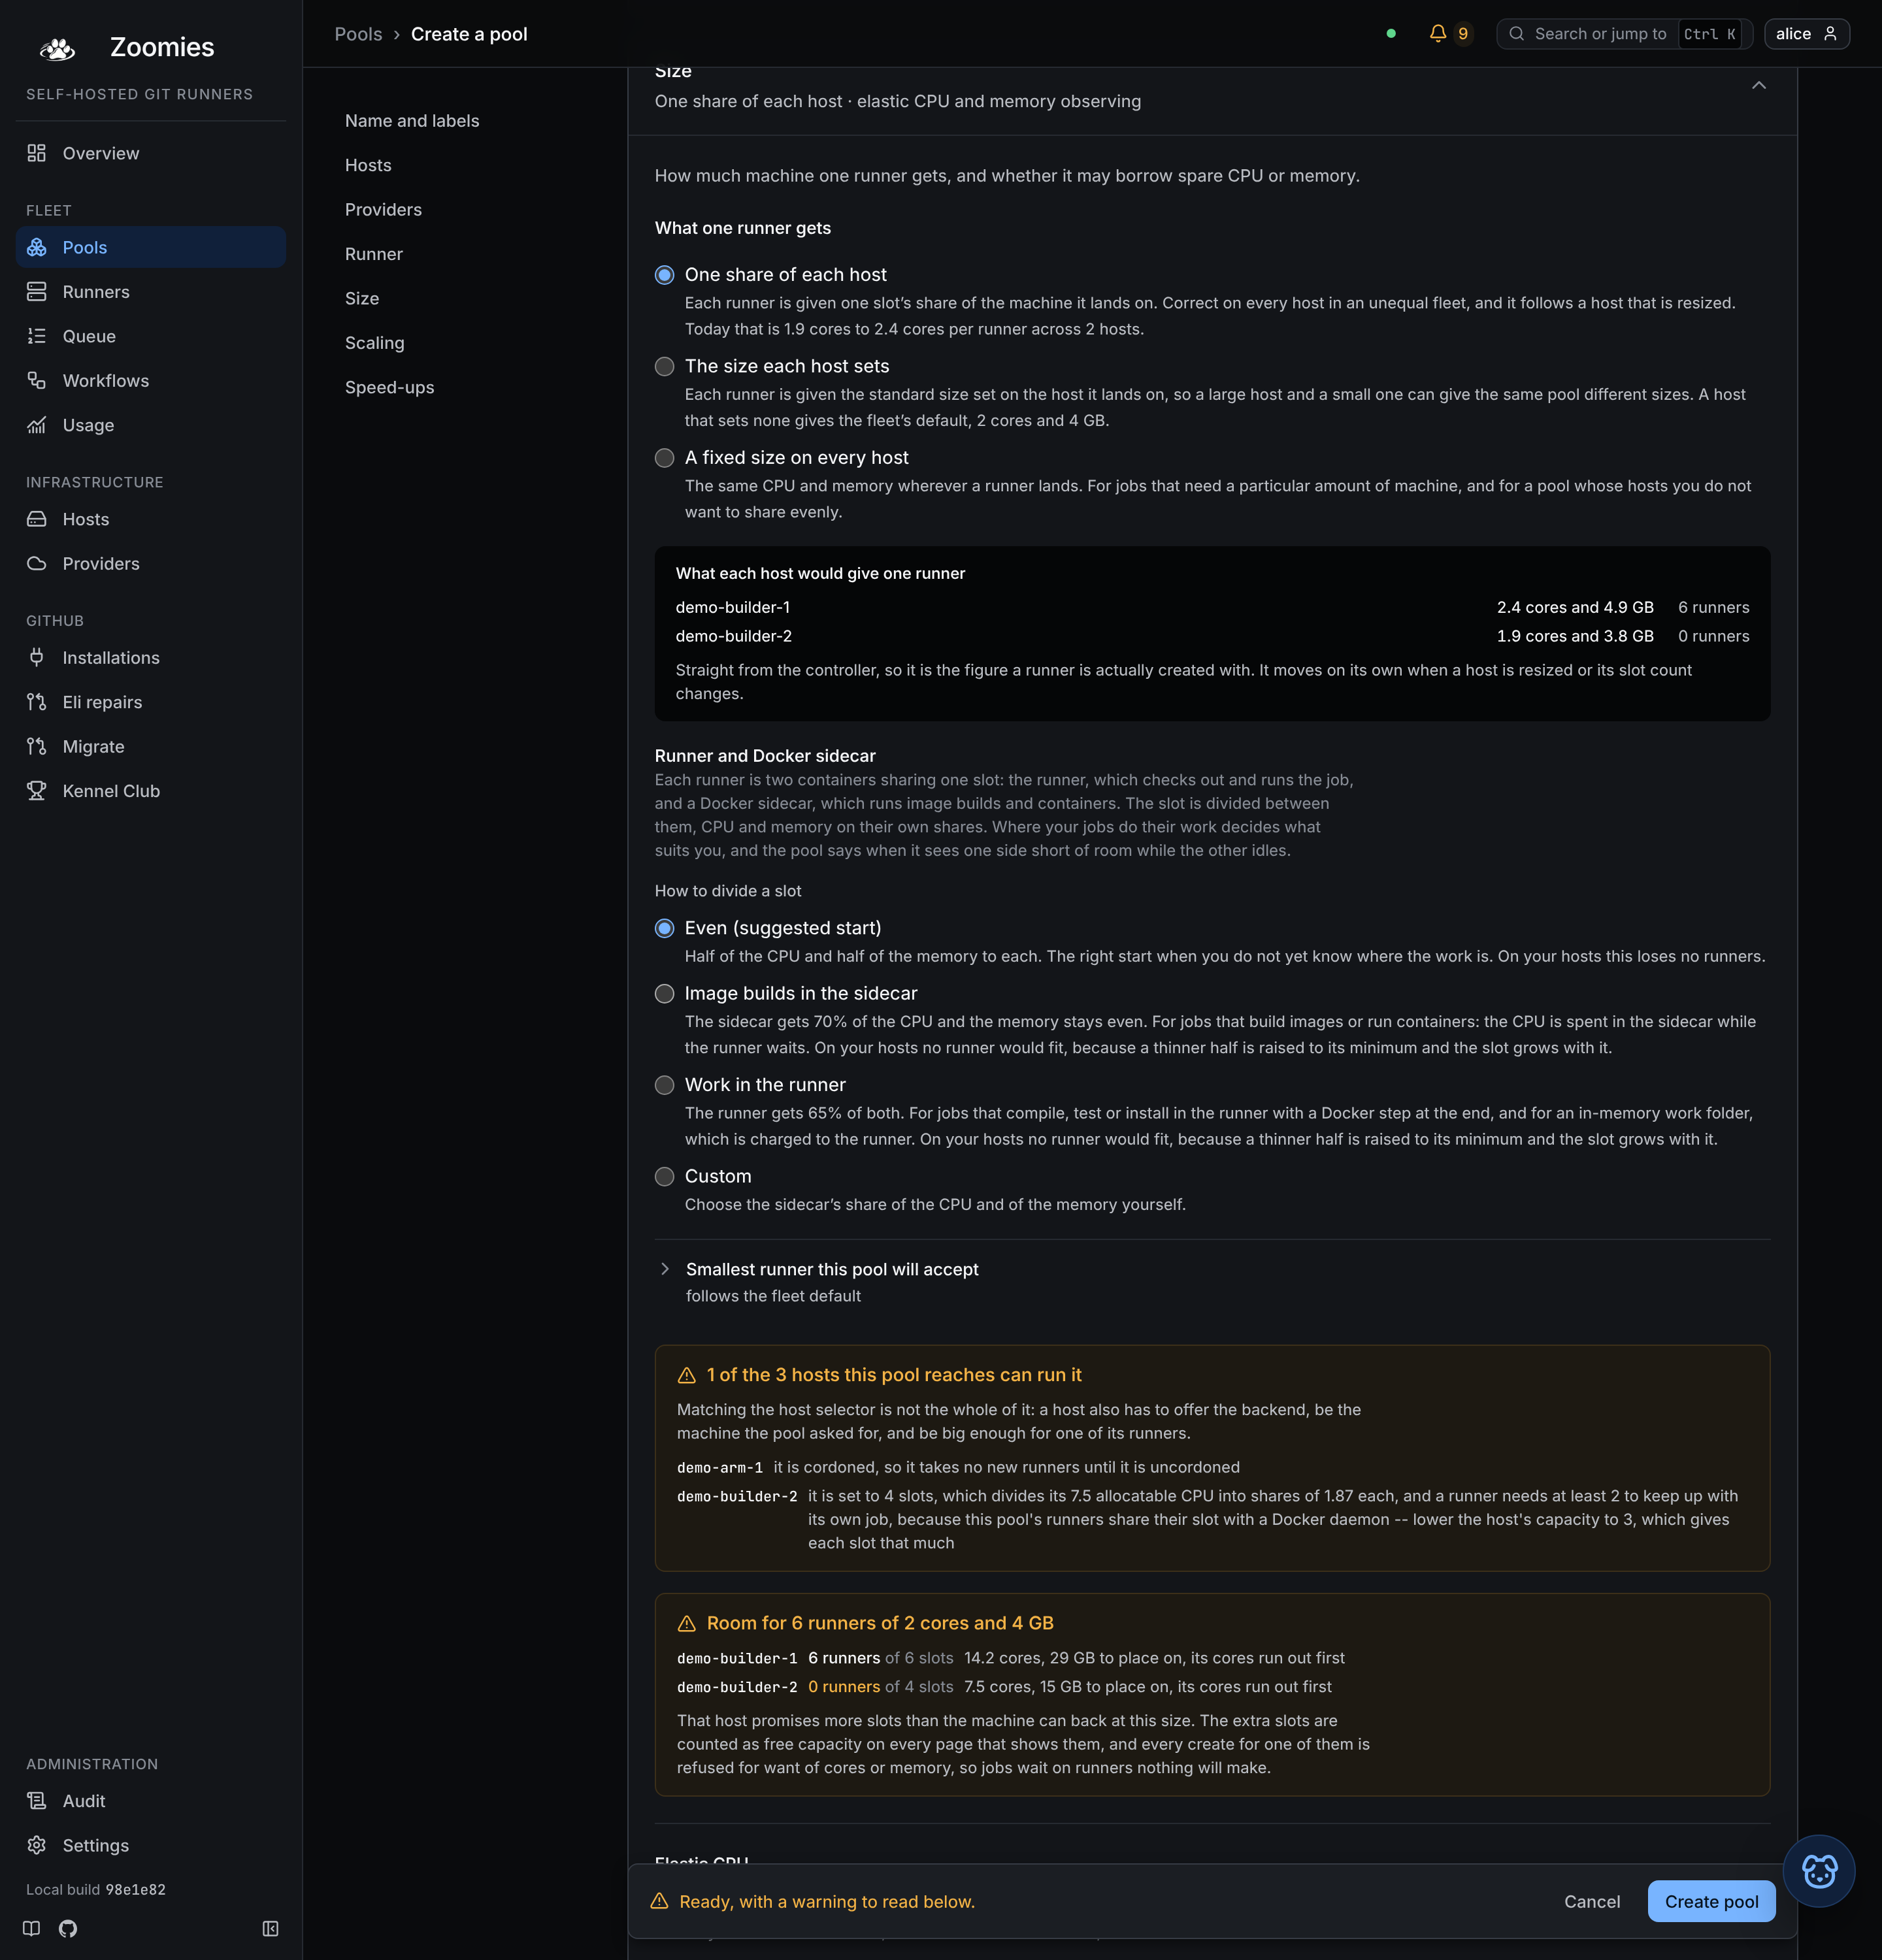Select 'One share of each host' radio

[x=664, y=275]
